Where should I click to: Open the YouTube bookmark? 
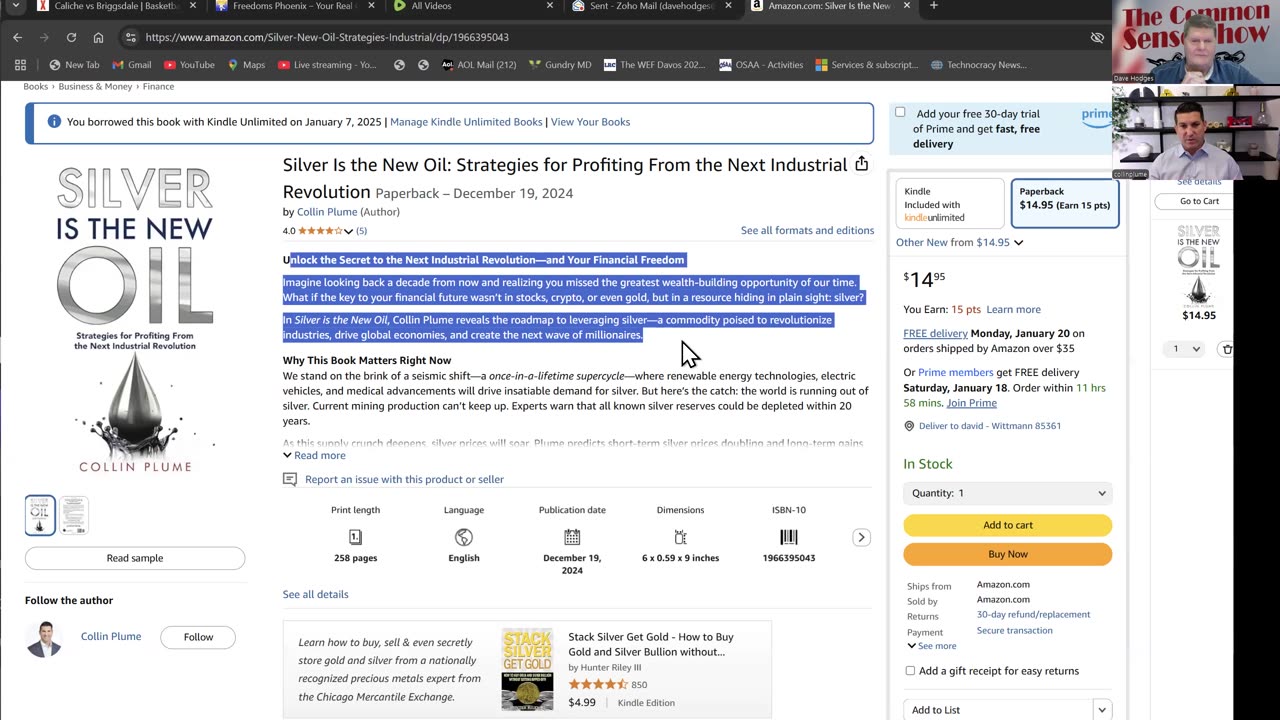pyautogui.click(x=189, y=65)
